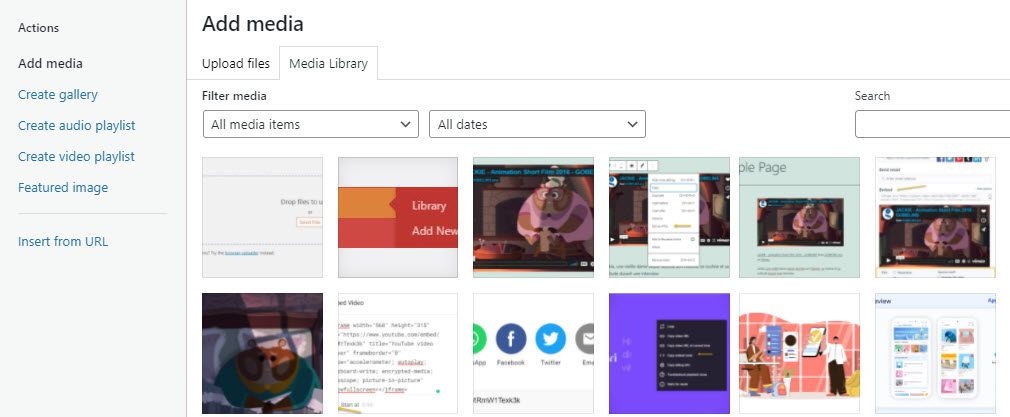Switch to the Upload files tab
The image size is (1010, 417).
(x=236, y=64)
